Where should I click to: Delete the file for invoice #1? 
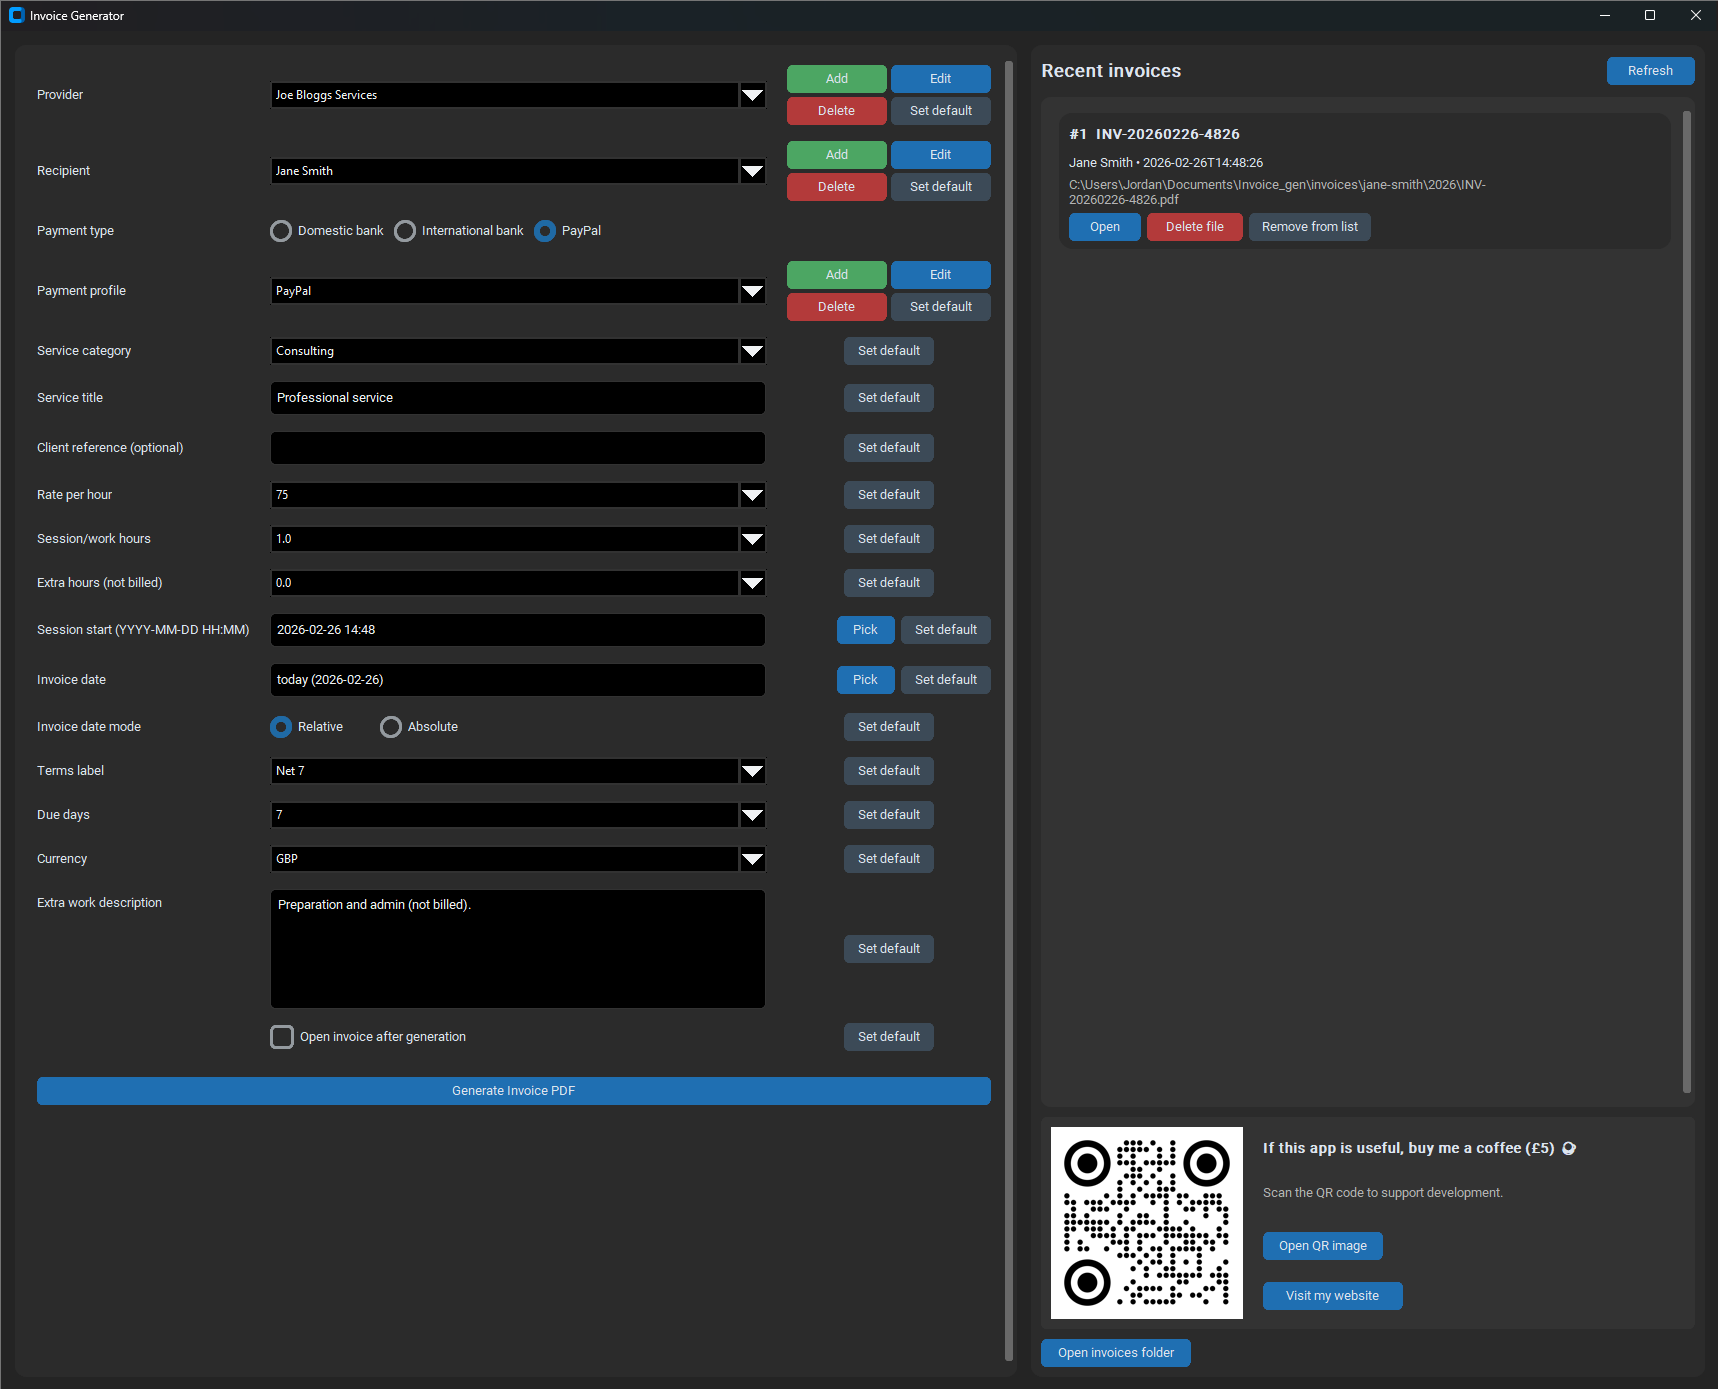[1194, 227]
